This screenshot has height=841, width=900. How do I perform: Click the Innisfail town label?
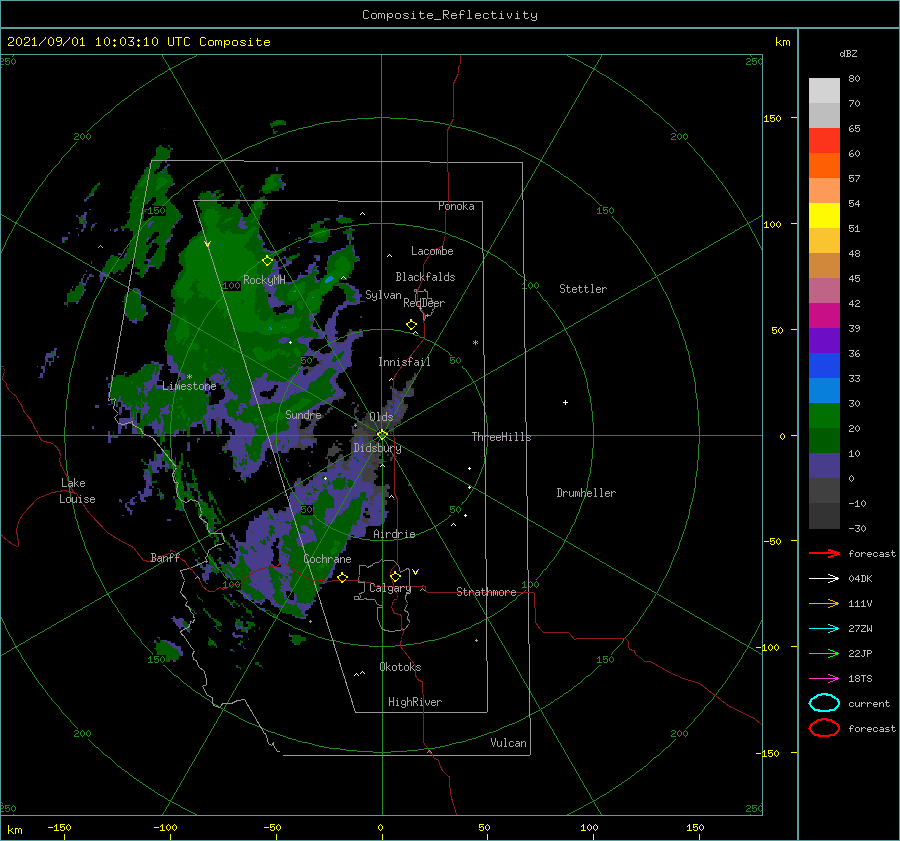(x=404, y=362)
